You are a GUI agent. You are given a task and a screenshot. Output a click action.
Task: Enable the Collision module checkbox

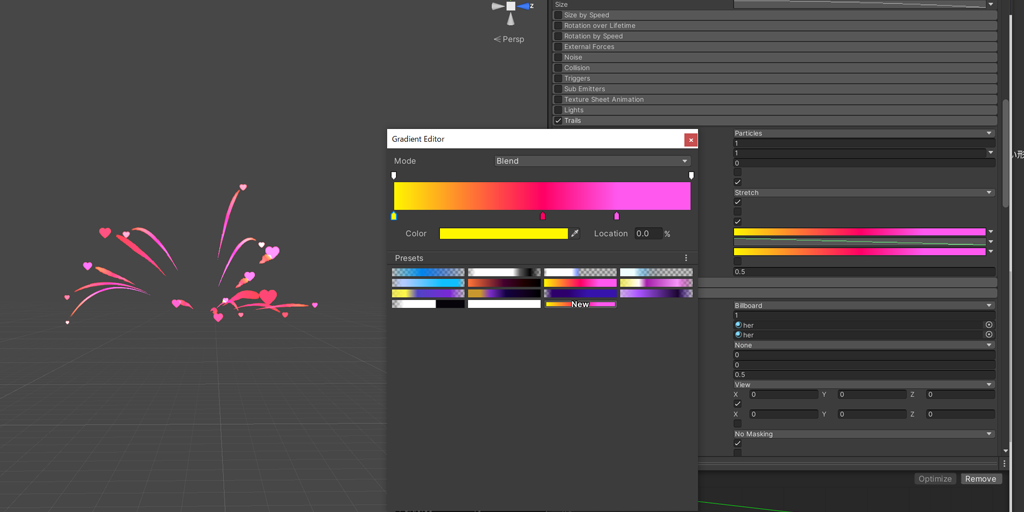pyautogui.click(x=558, y=68)
